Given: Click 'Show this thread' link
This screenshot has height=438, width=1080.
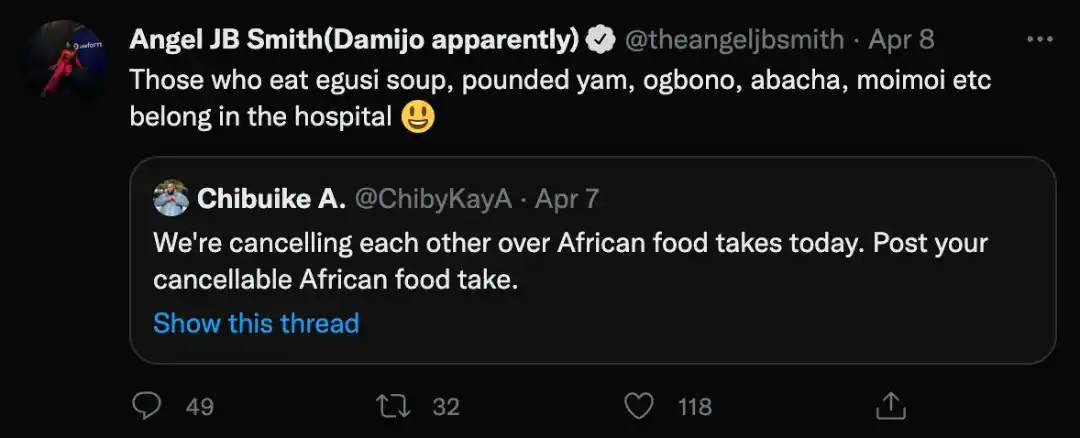Looking at the screenshot, I should (256, 323).
